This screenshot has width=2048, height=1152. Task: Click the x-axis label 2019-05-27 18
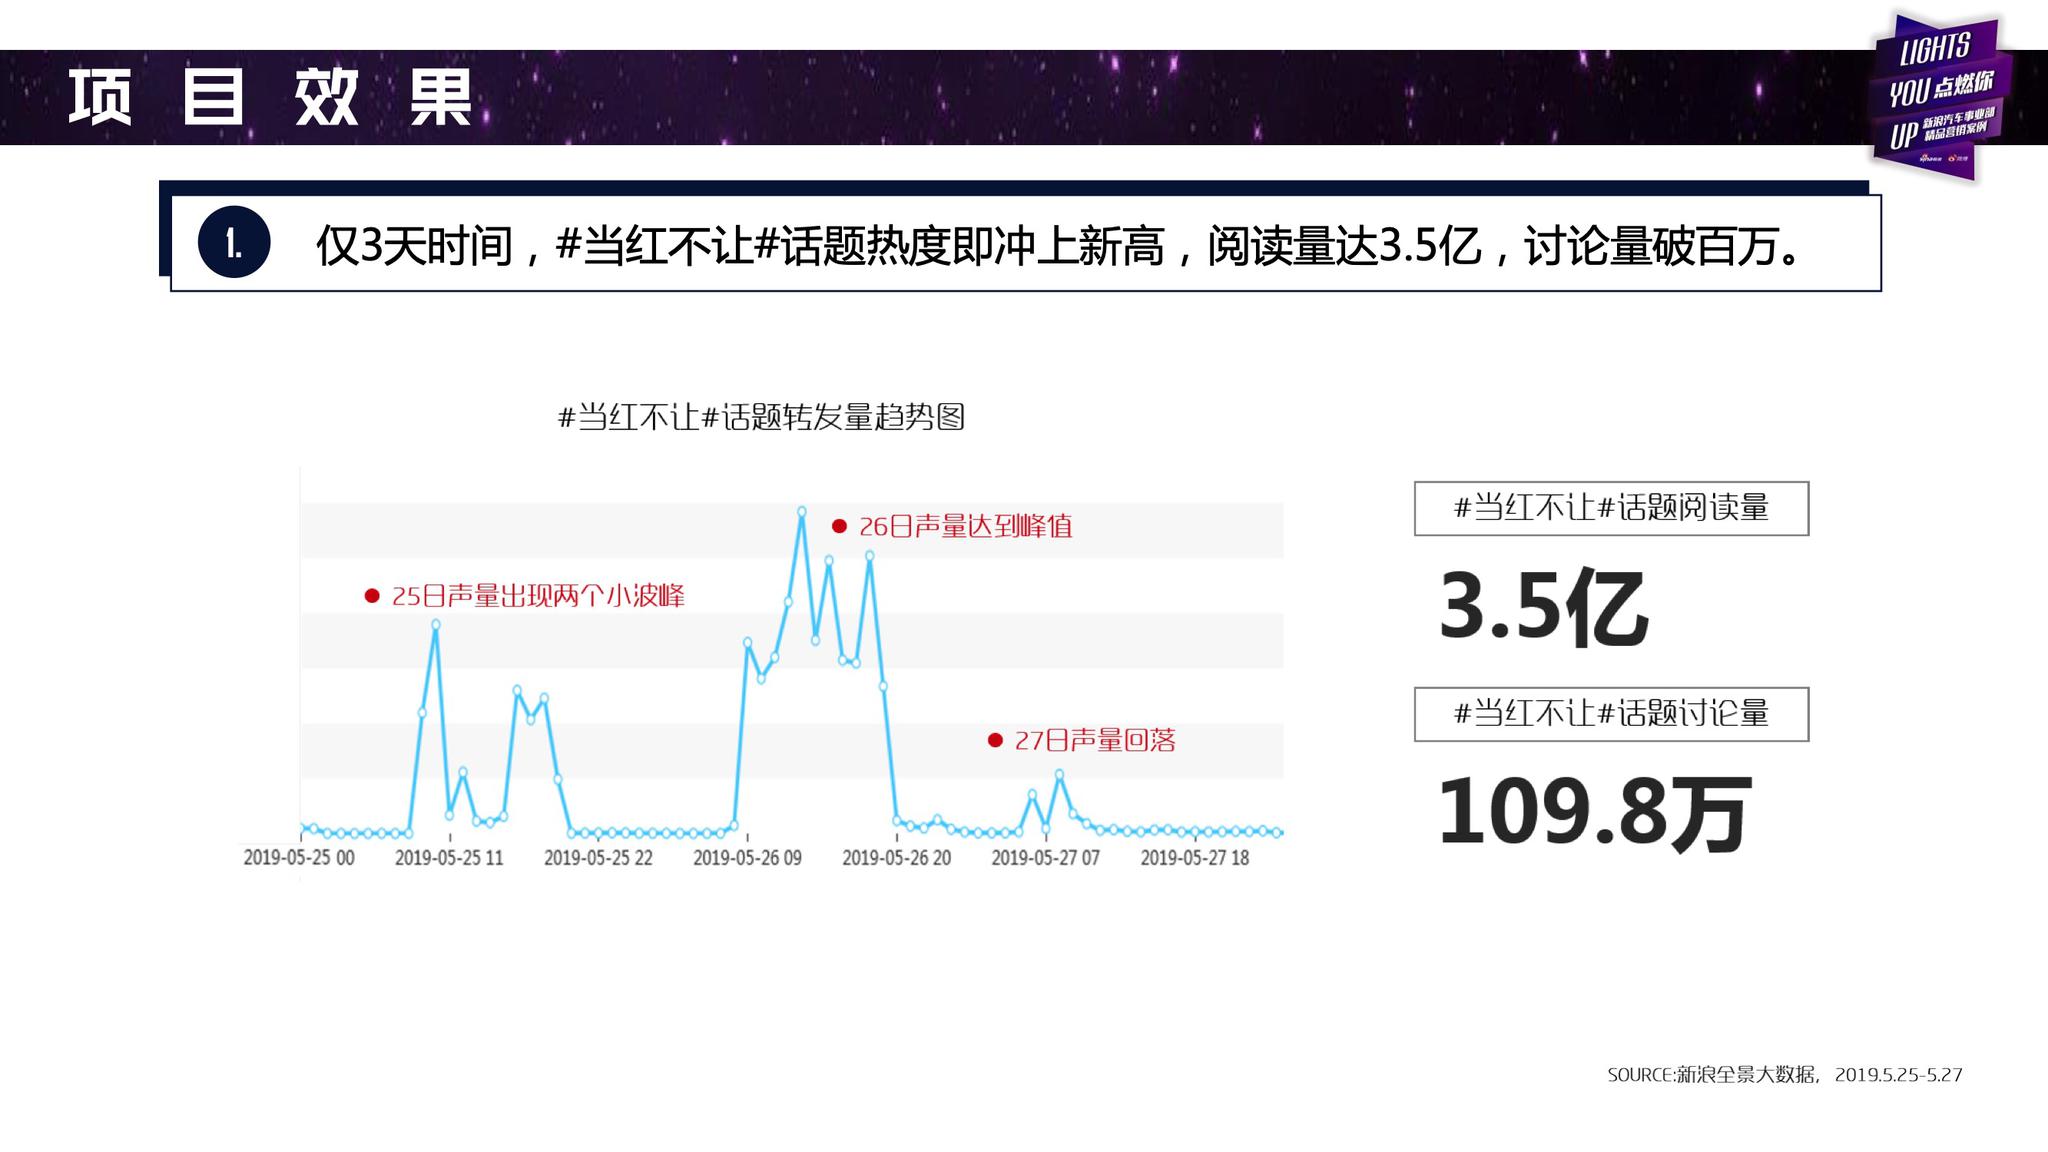point(1194,858)
